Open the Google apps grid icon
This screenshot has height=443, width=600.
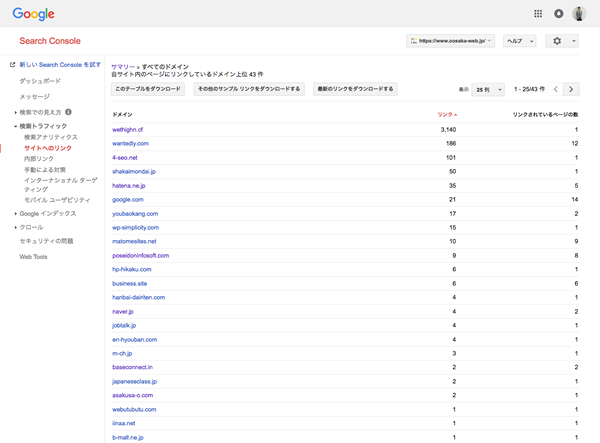point(538,14)
